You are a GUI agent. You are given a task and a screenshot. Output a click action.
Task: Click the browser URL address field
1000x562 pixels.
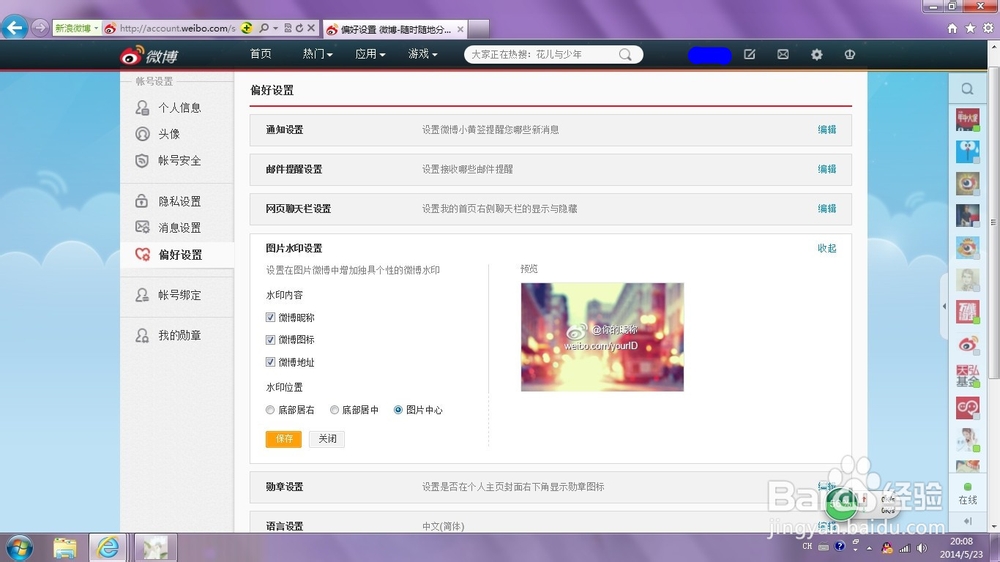(177, 28)
